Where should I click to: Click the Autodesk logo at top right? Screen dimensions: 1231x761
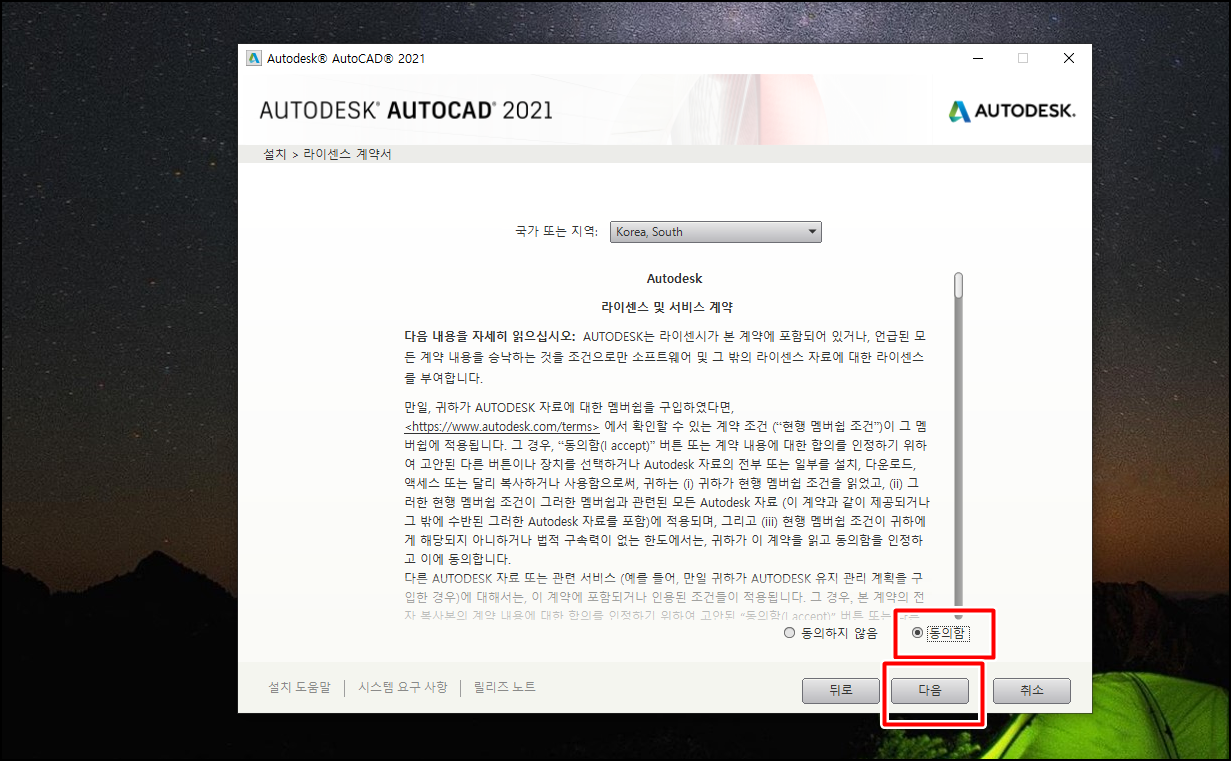[x=1012, y=110]
